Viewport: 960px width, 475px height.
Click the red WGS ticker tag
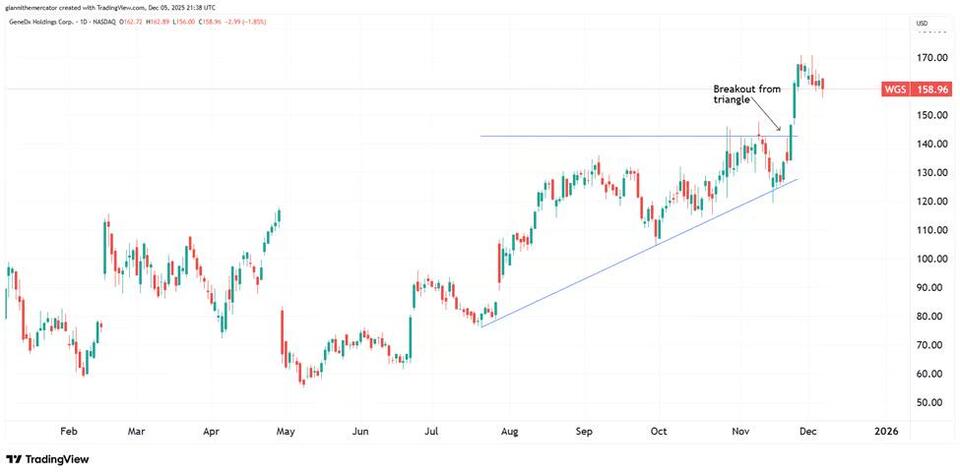pos(895,89)
